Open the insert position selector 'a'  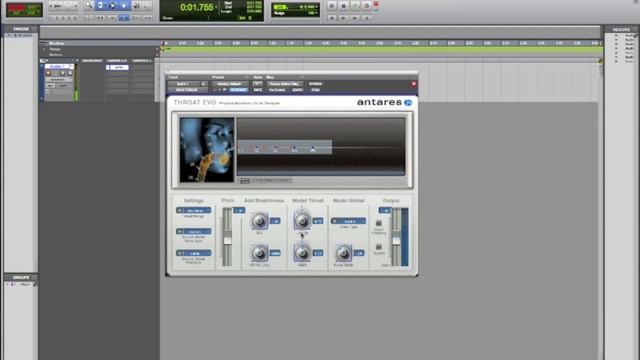tap(203, 84)
